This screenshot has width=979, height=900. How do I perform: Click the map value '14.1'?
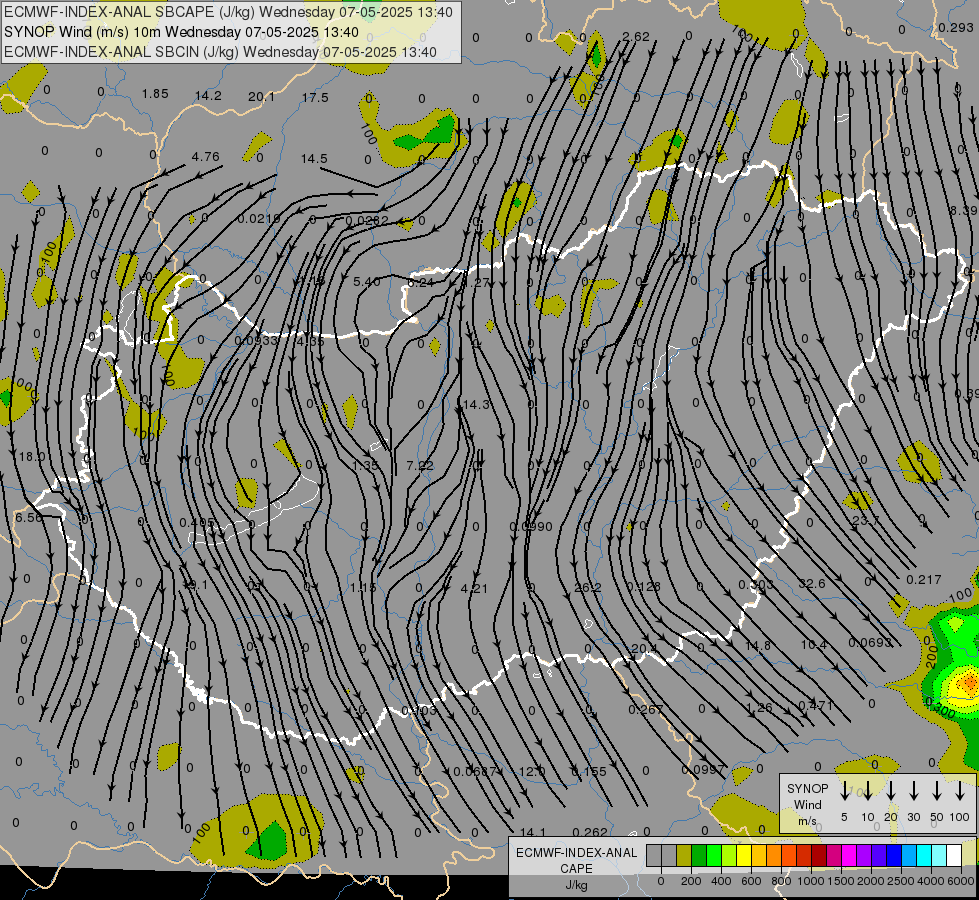click(533, 832)
